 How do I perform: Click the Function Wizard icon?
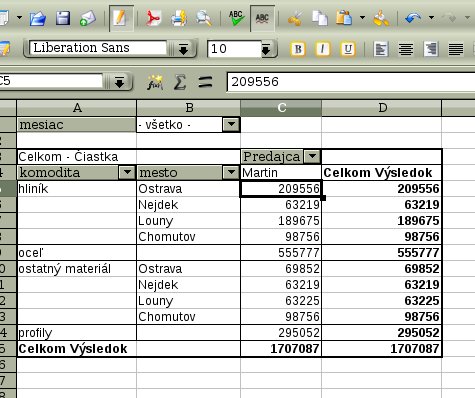(x=155, y=82)
